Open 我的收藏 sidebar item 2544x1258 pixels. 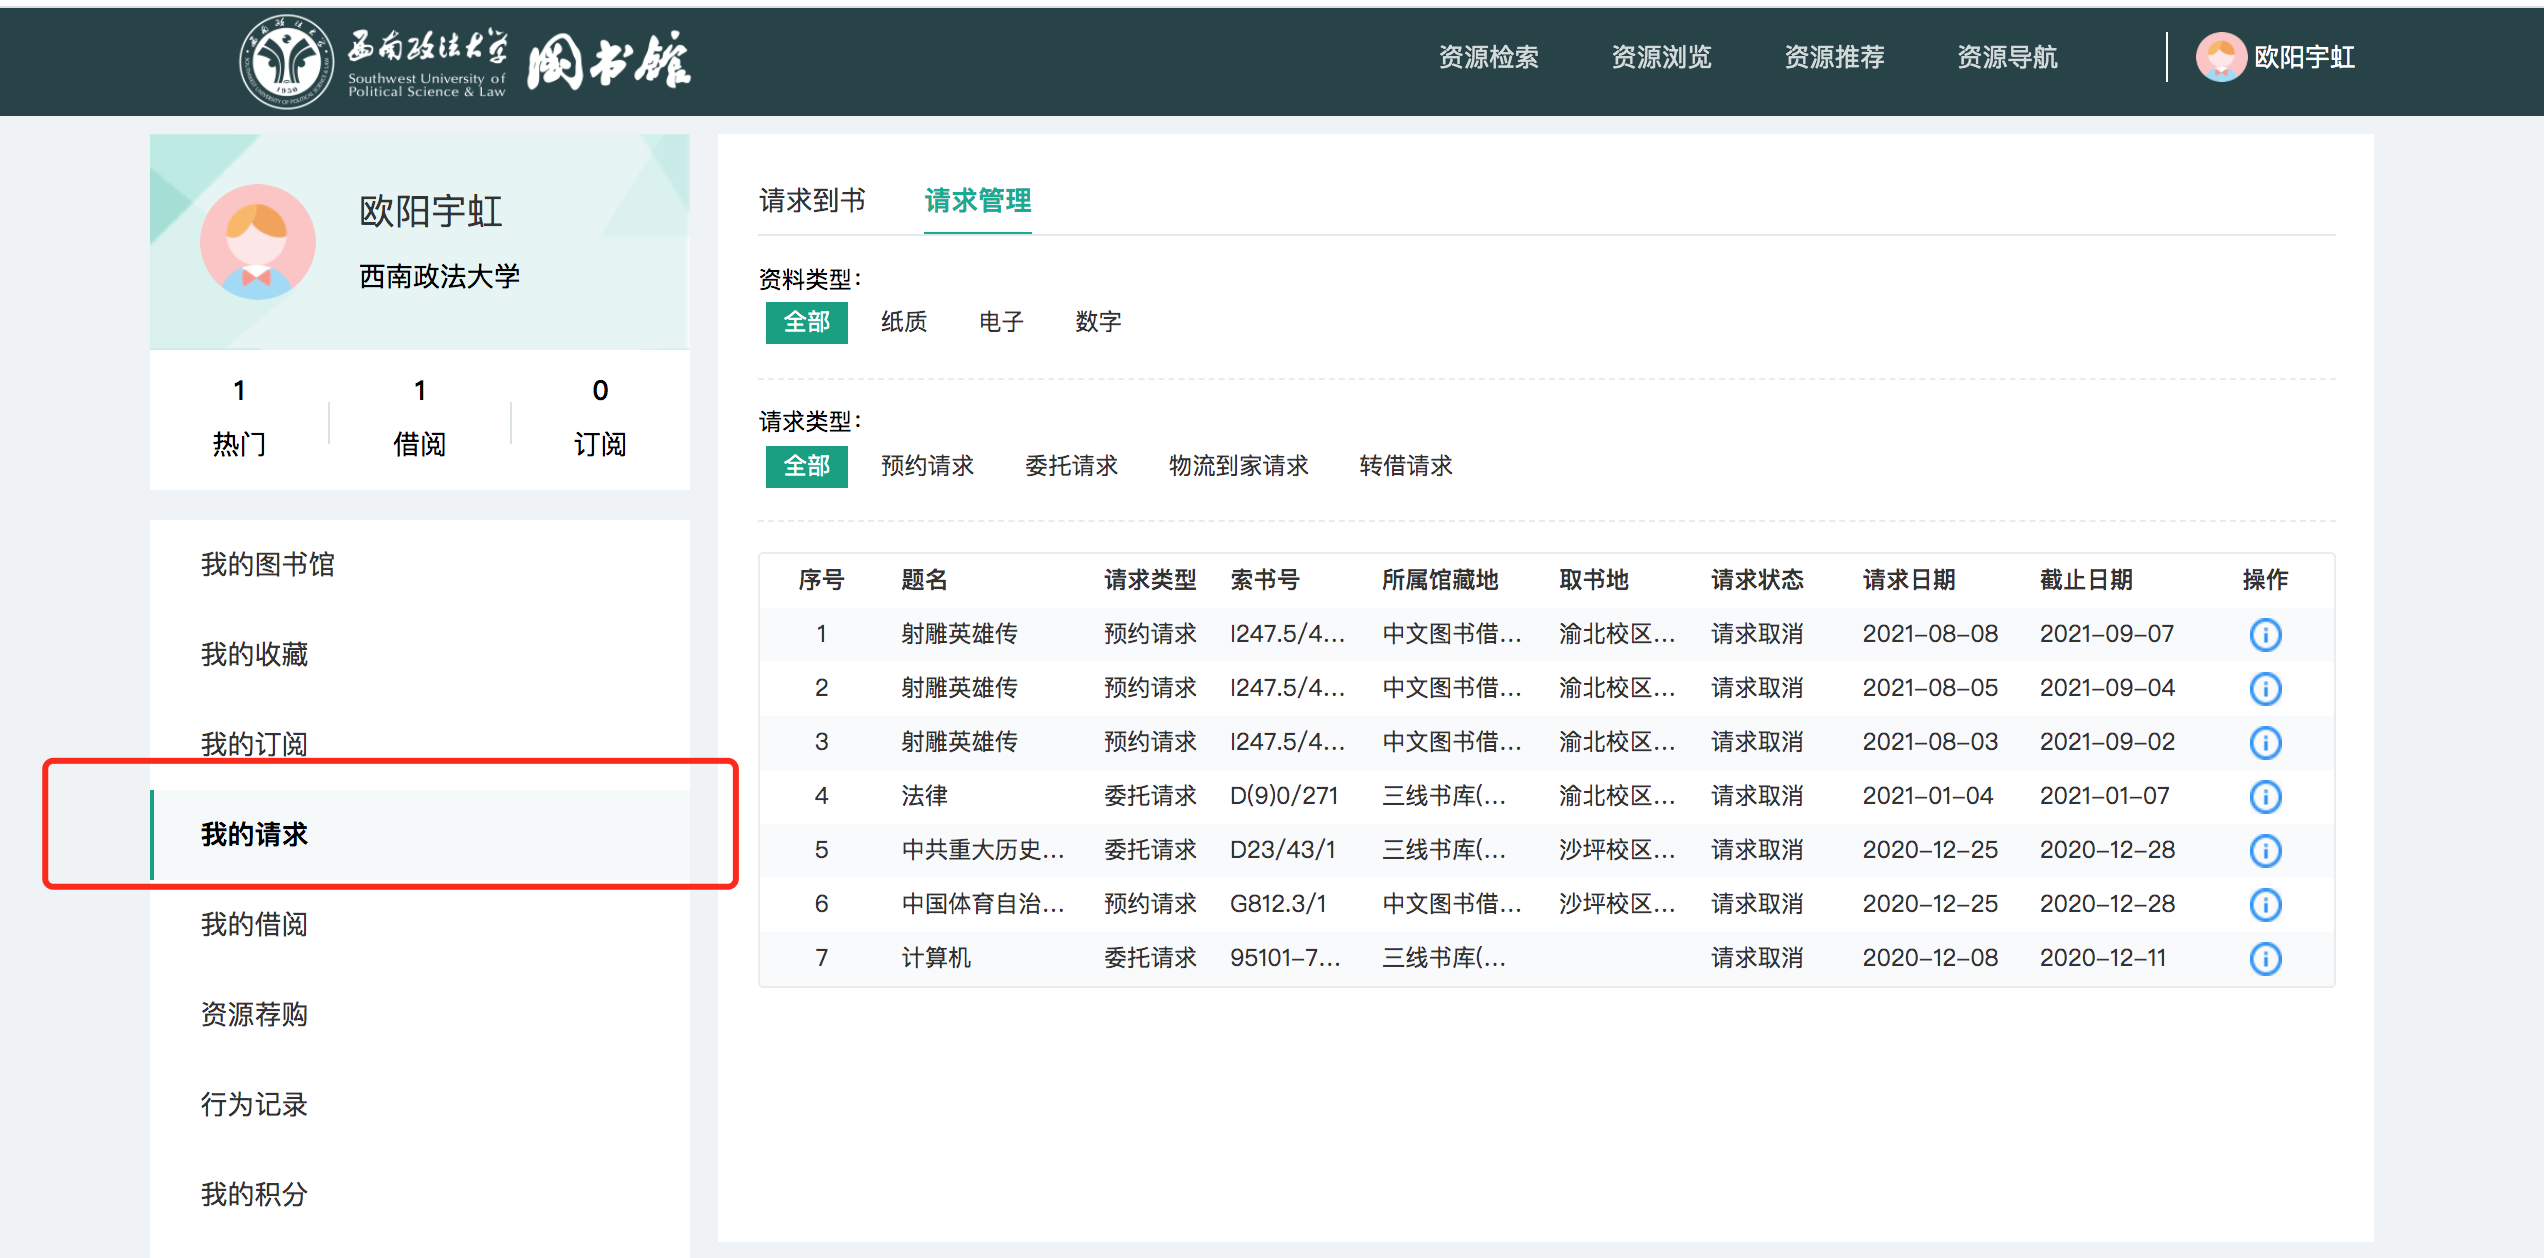click(x=254, y=654)
